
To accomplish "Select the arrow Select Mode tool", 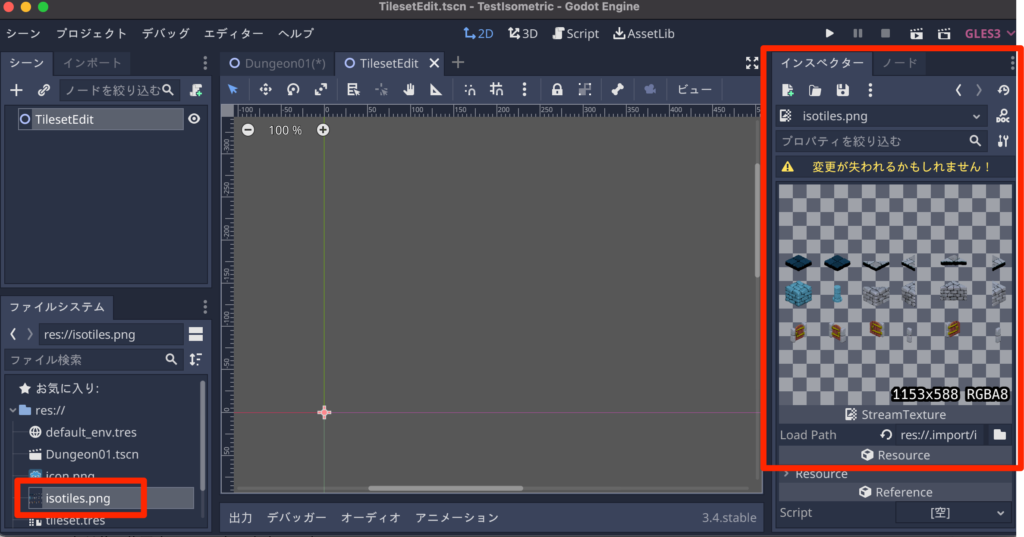I will tap(233, 90).
